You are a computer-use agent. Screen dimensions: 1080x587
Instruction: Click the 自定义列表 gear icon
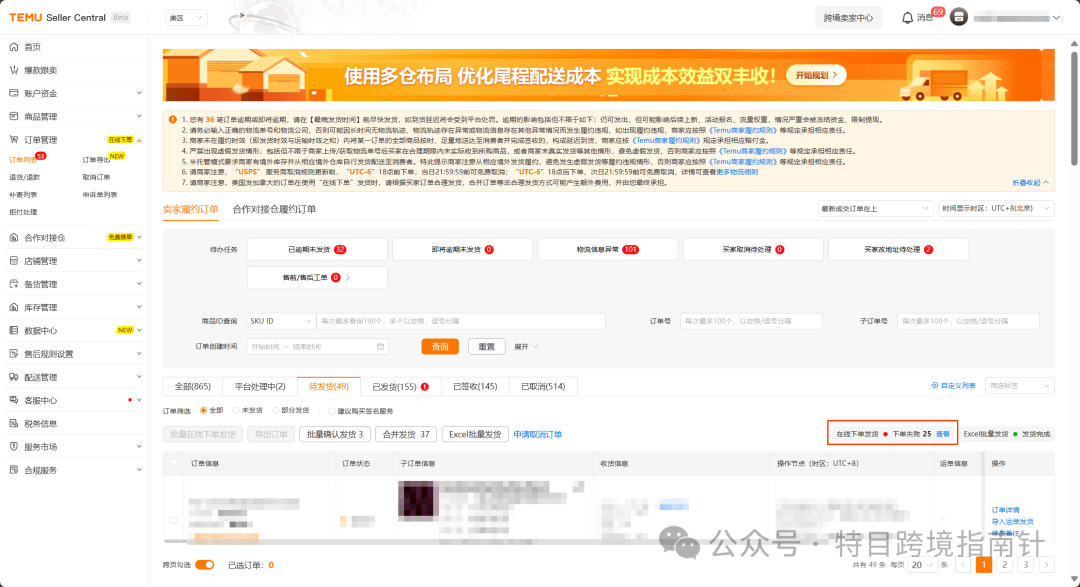coord(935,385)
